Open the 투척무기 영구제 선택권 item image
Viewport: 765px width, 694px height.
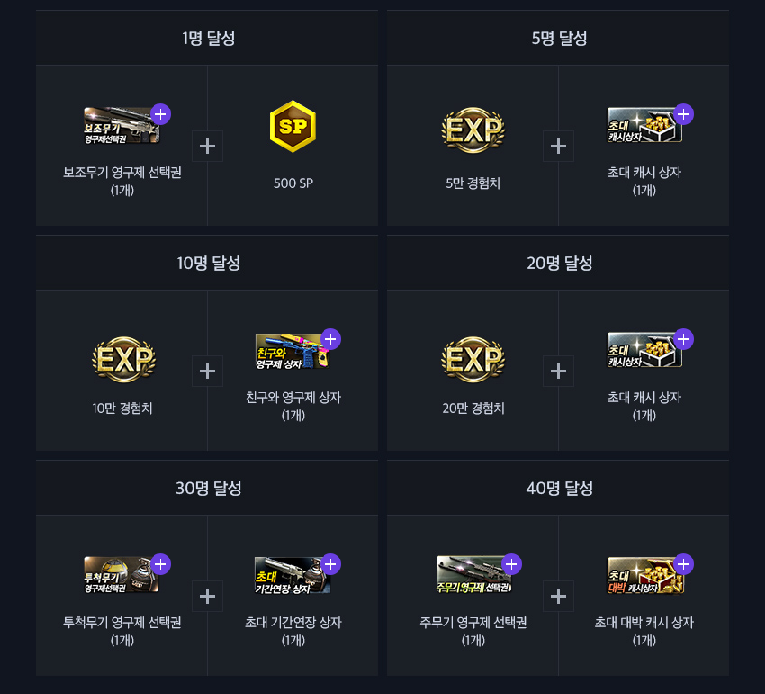pos(121,574)
